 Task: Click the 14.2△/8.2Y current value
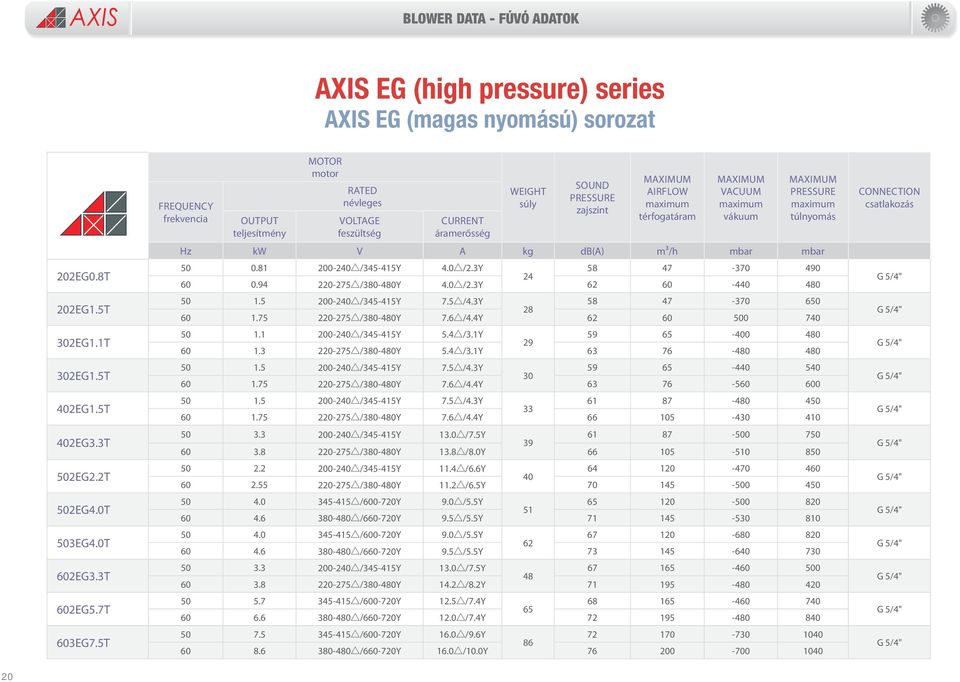point(462,584)
